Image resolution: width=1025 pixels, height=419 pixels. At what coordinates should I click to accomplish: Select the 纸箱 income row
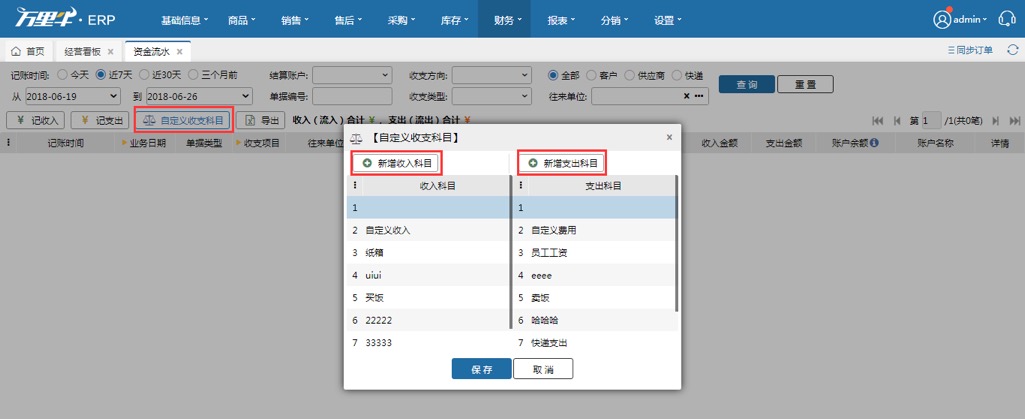pyautogui.click(x=428, y=252)
